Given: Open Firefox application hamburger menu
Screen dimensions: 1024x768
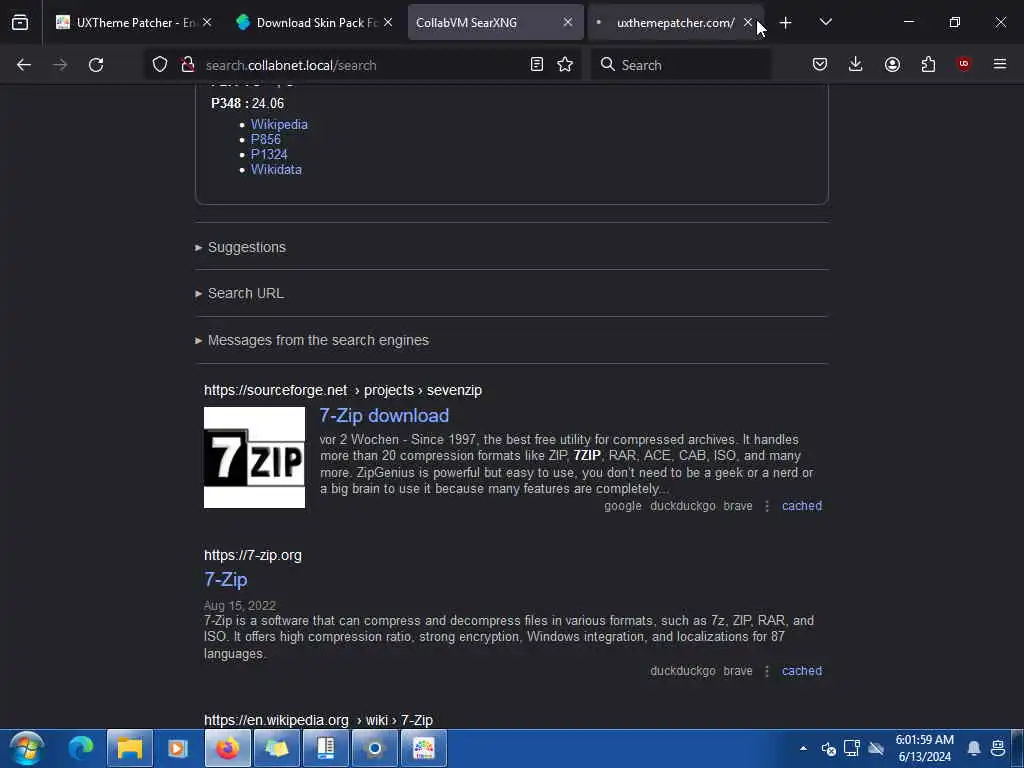Looking at the screenshot, I should point(1000,64).
